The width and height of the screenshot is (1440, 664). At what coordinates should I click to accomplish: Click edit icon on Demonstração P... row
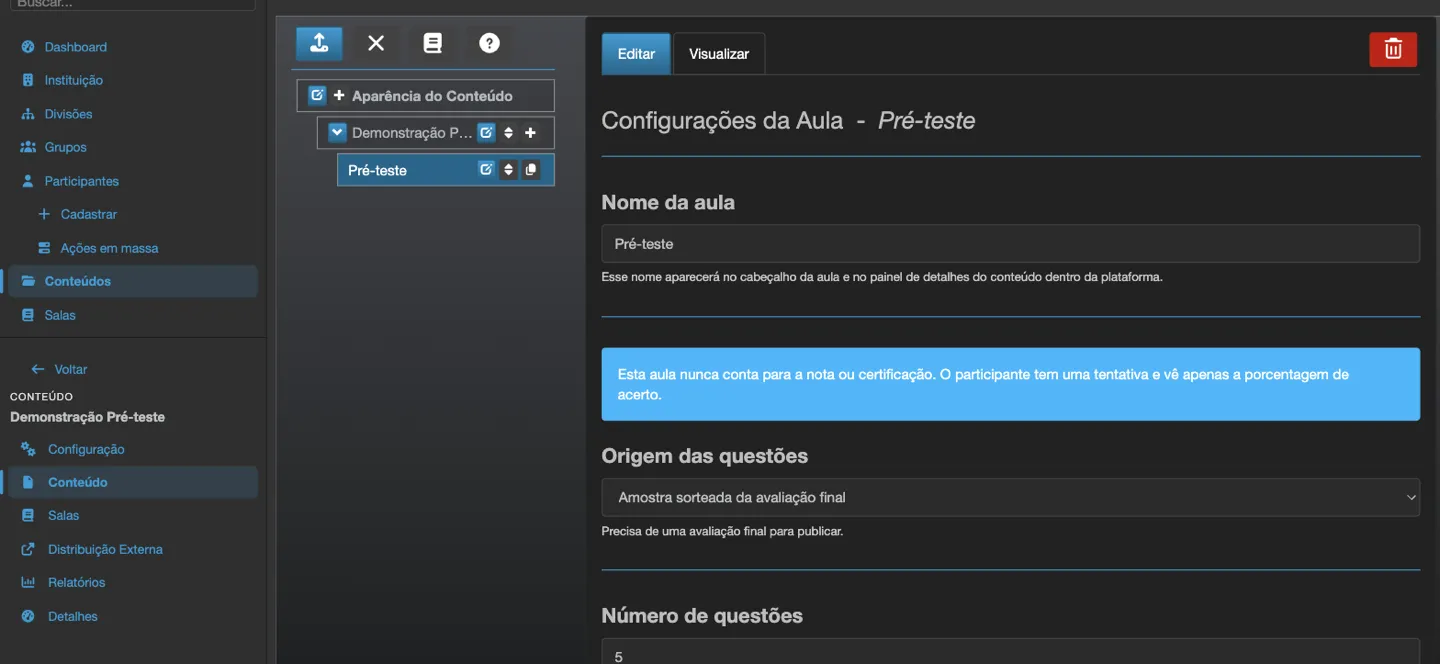[486, 132]
